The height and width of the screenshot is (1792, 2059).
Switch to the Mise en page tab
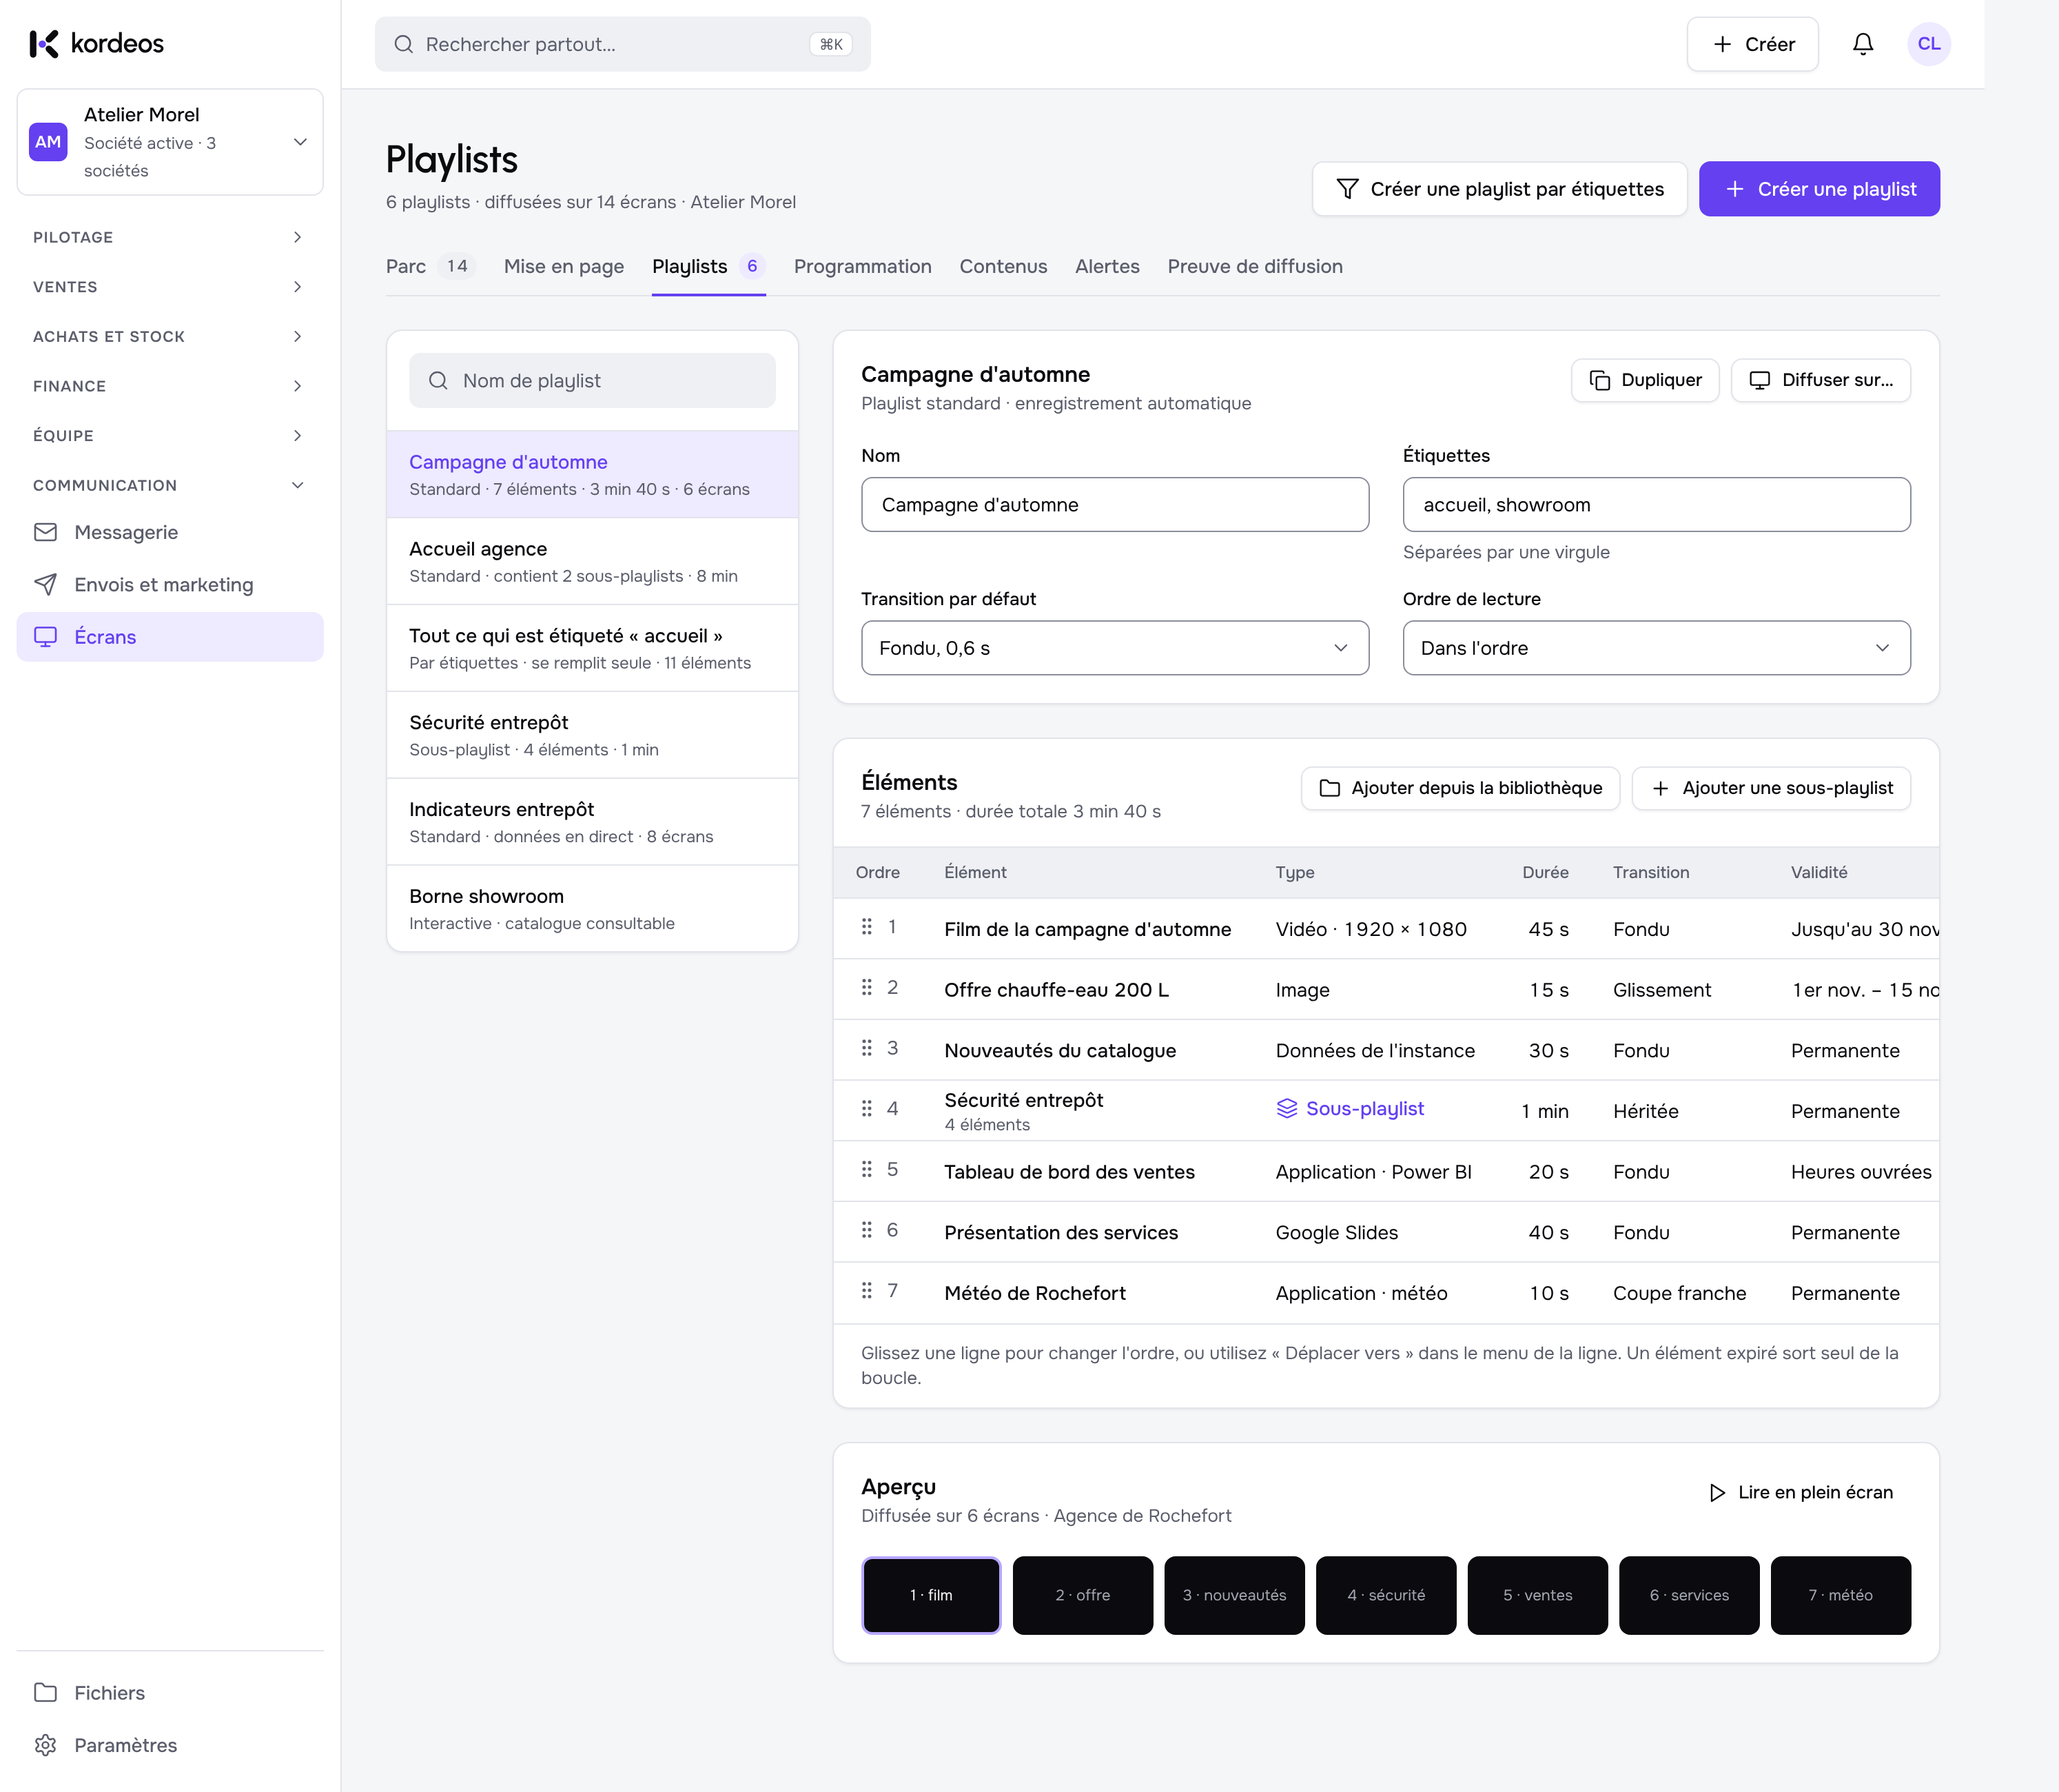point(563,266)
